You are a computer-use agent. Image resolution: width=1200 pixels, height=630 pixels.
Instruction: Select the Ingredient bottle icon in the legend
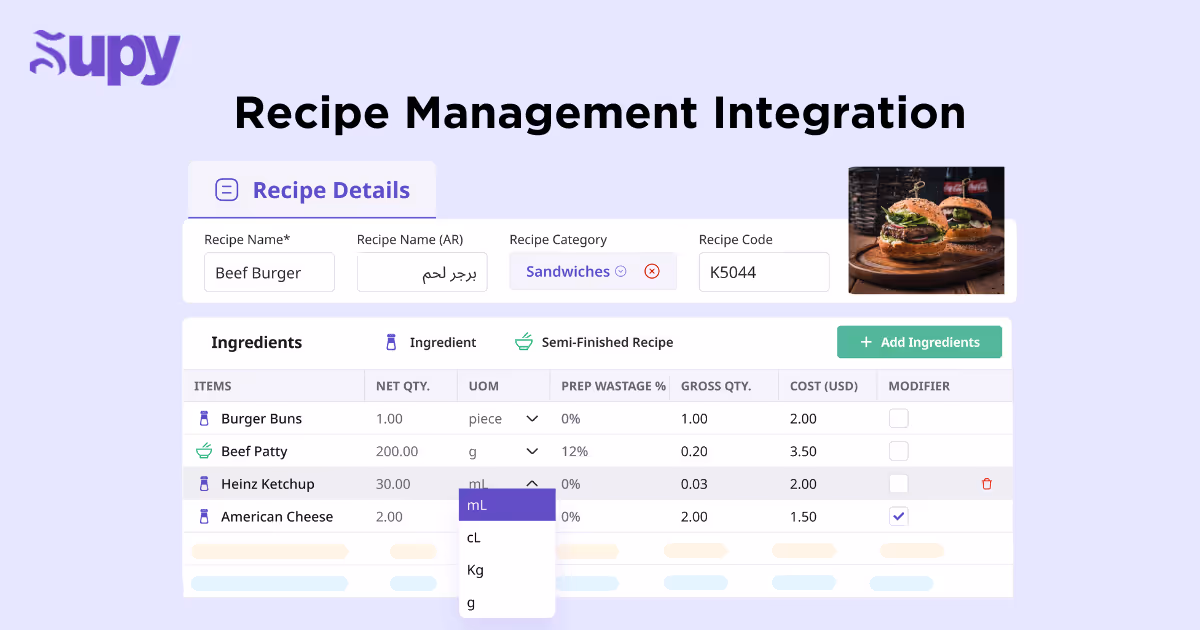391,342
